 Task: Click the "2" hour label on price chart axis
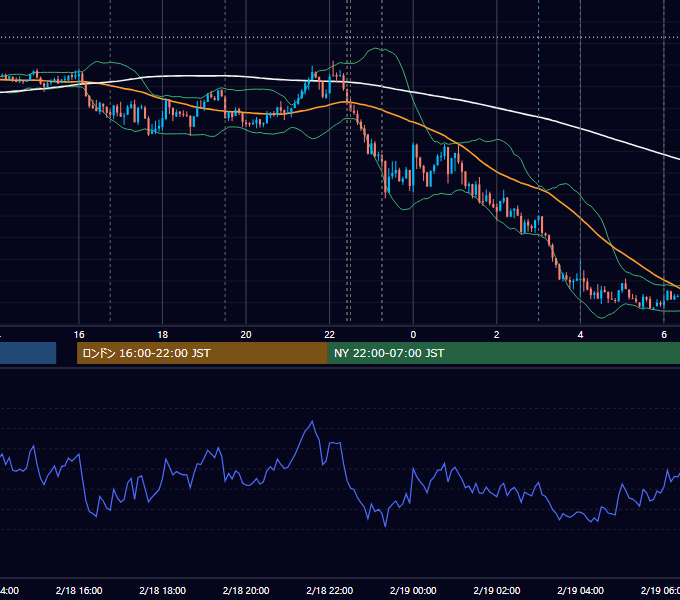coord(497,335)
